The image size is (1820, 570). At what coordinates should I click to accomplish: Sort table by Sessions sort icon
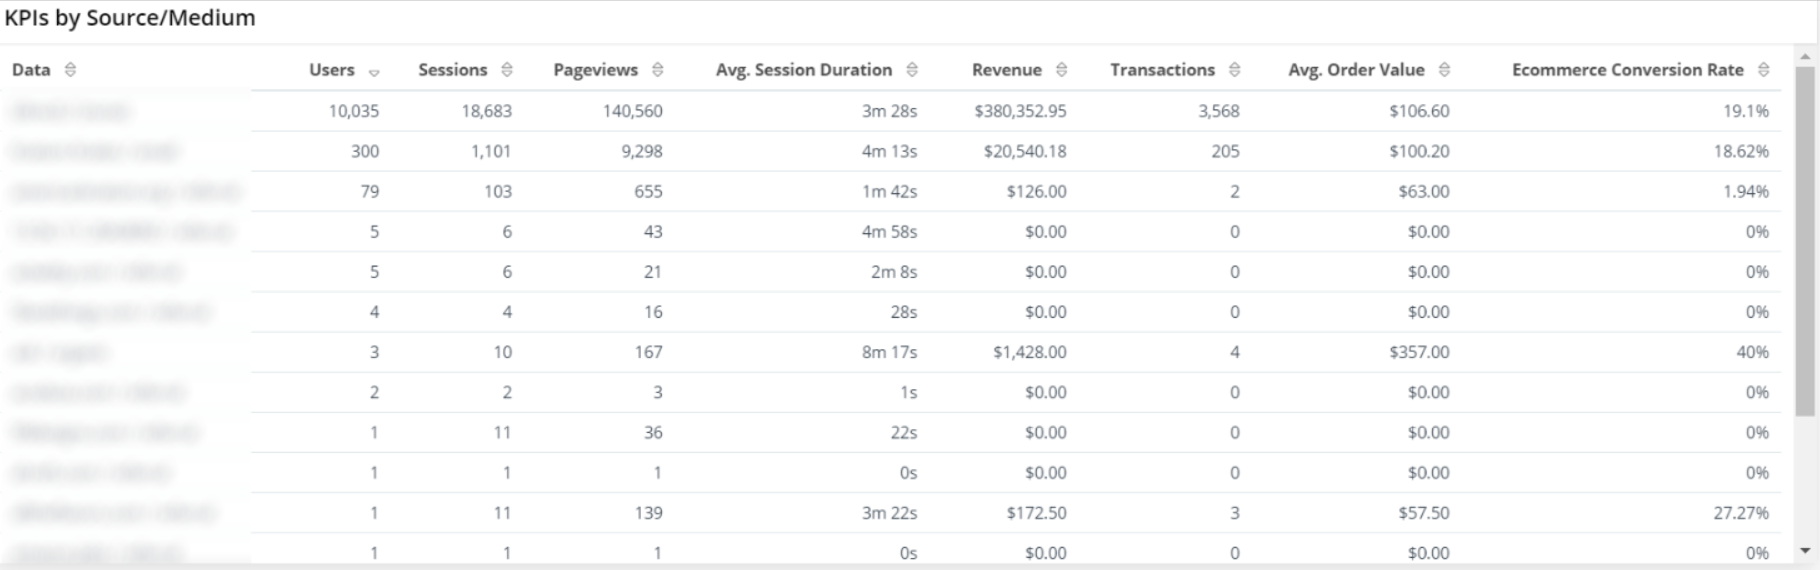click(x=507, y=70)
